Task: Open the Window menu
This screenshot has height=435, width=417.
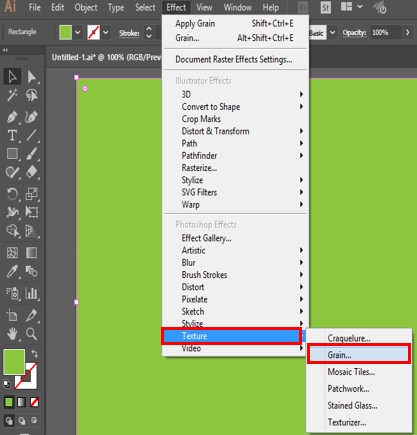Action: coord(237,7)
